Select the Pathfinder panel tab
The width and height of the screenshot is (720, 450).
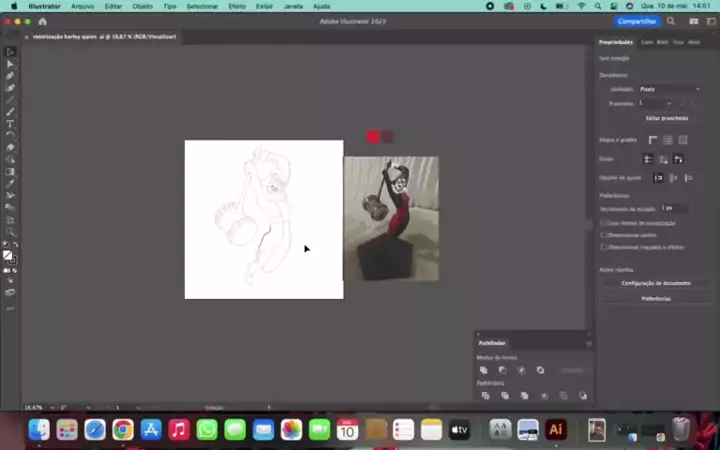[x=492, y=343]
